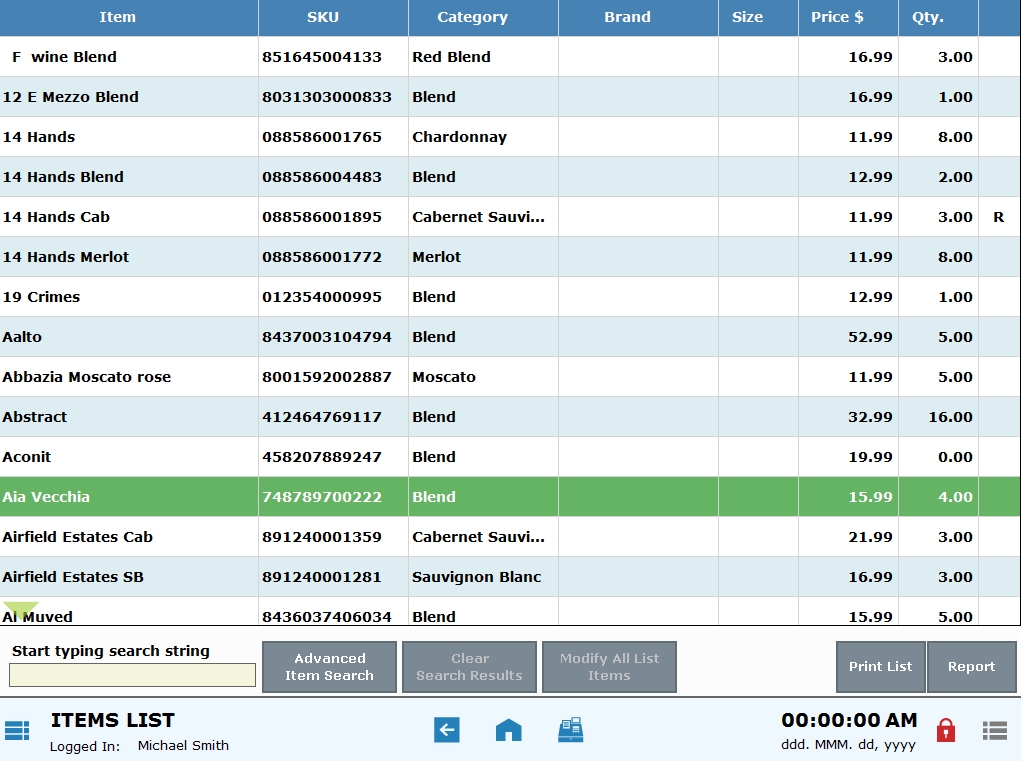
Task: Select the highlighted Aia Vecchia row
Action: tap(510, 497)
